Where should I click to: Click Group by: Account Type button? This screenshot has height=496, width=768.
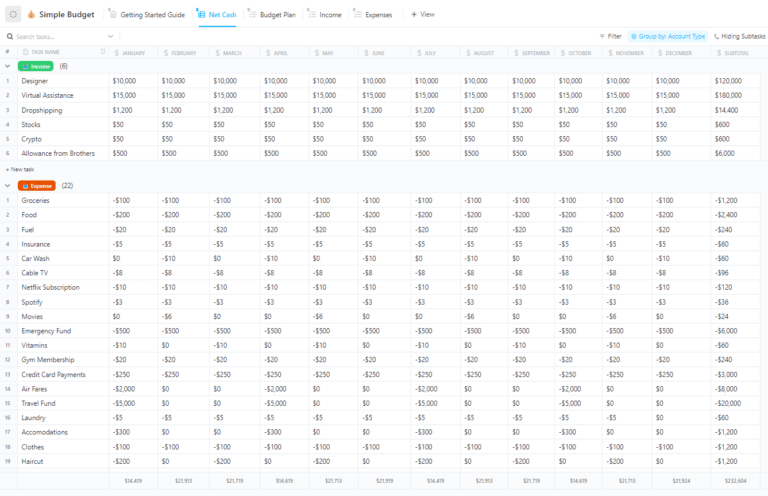point(668,36)
